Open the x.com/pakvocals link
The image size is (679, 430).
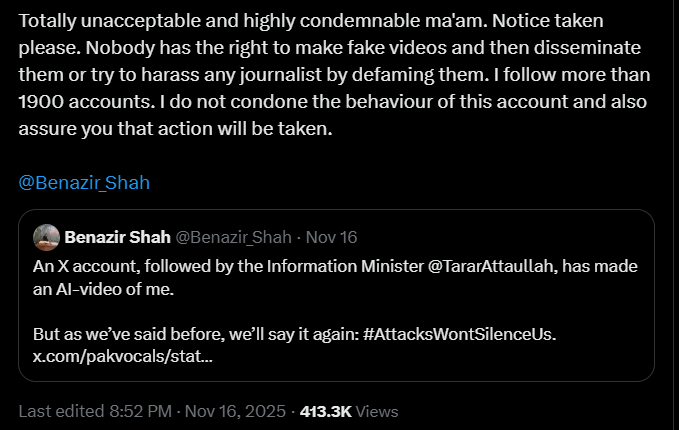point(116,355)
